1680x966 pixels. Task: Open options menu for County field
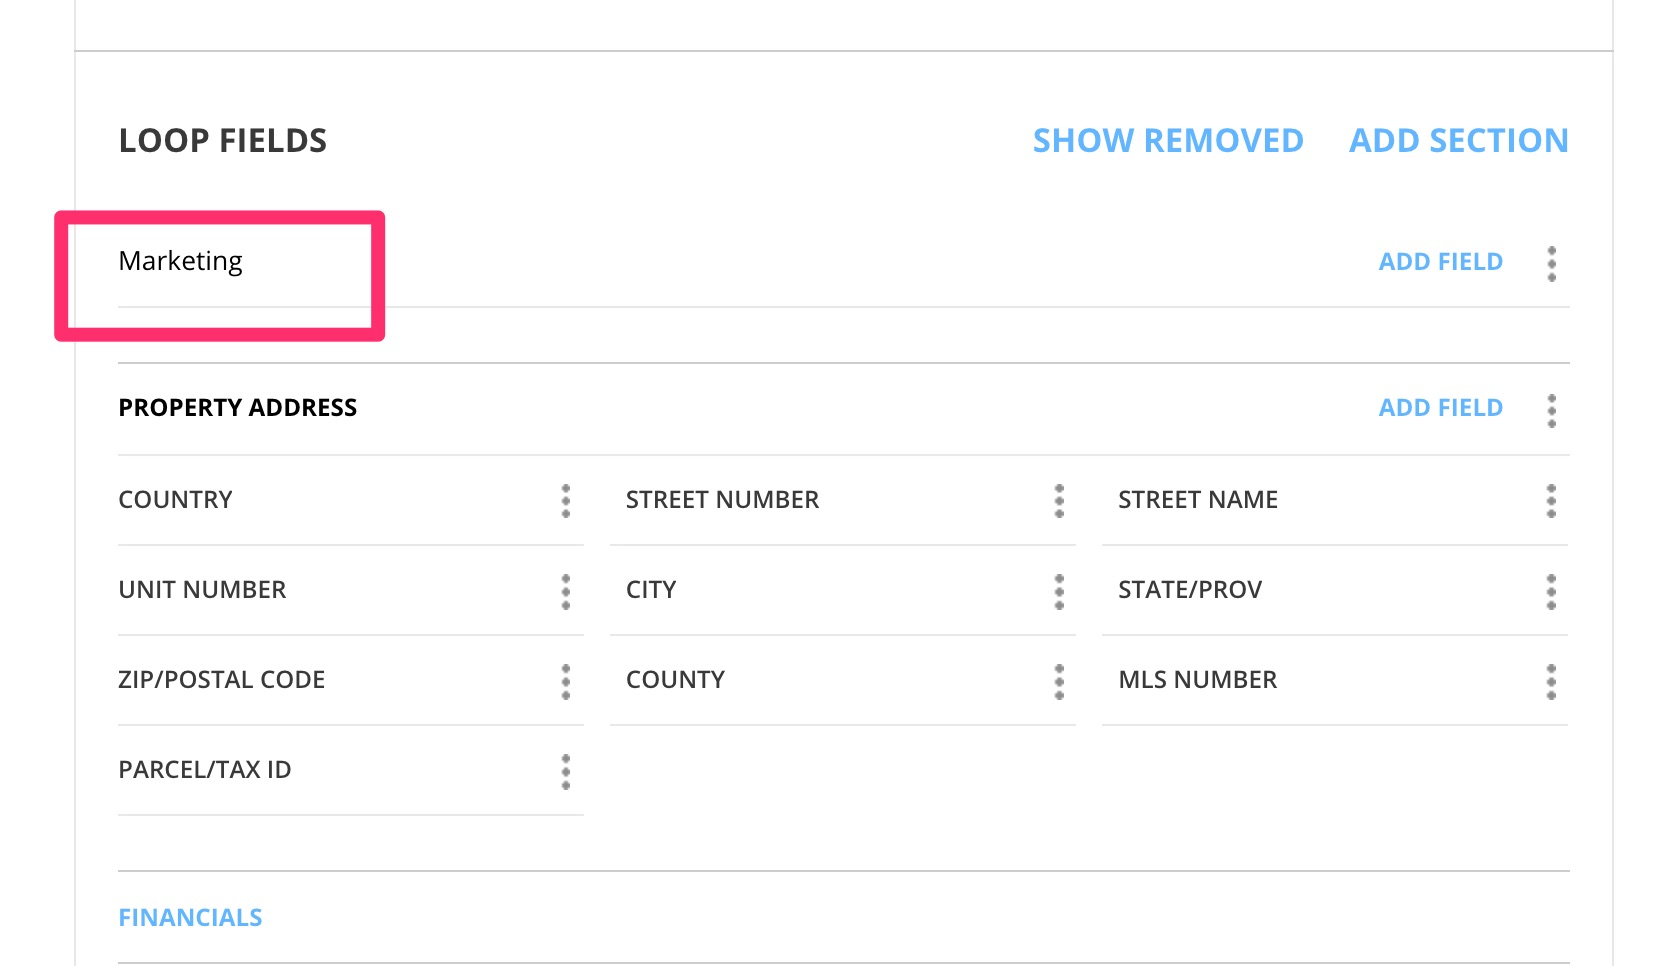tap(1059, 681)
